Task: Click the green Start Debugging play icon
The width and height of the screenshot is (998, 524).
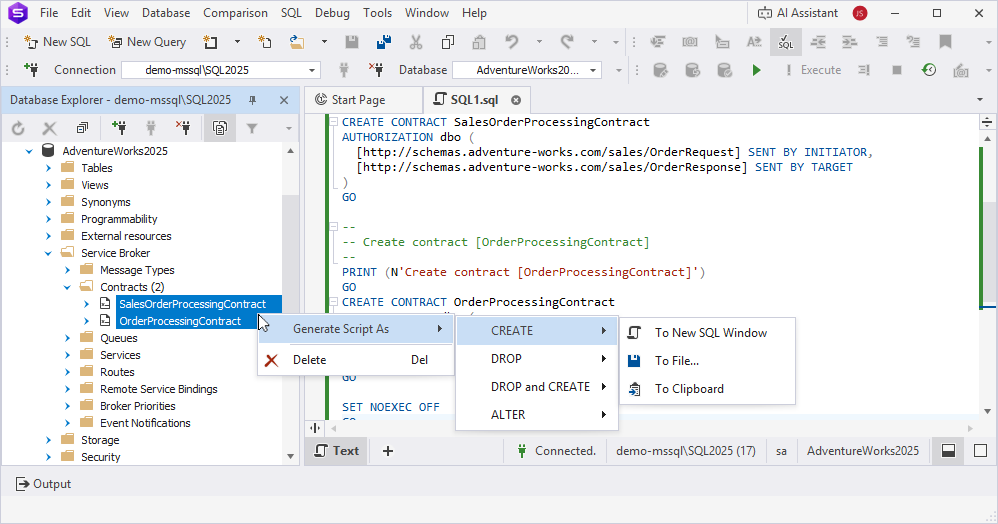Action: 756,70
